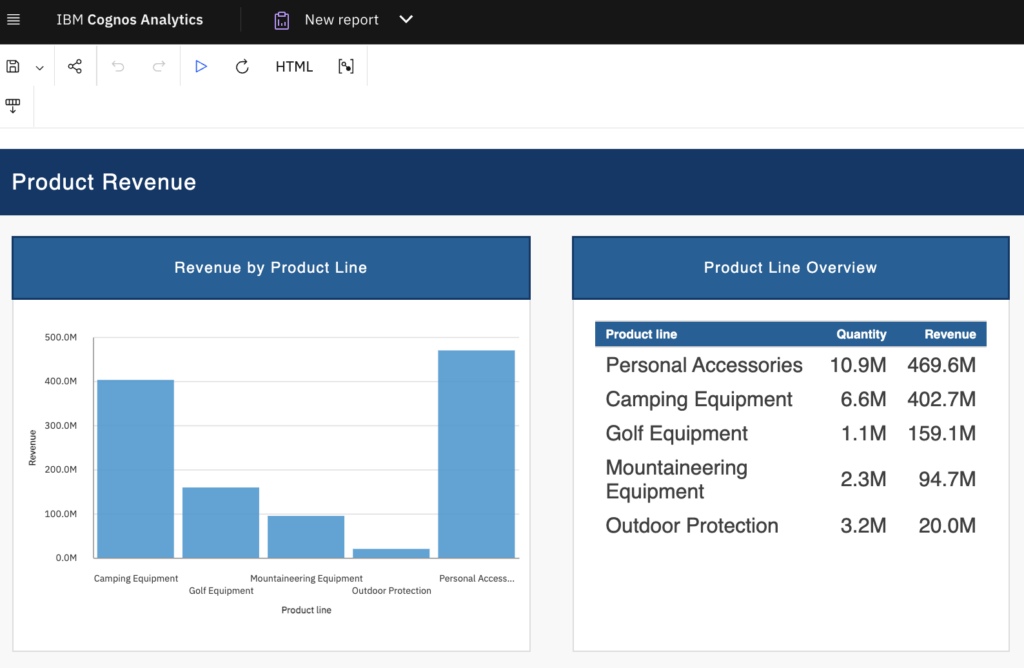Sort by the Product line column header
Screen dimensions: 1024x668
point(641,334)
